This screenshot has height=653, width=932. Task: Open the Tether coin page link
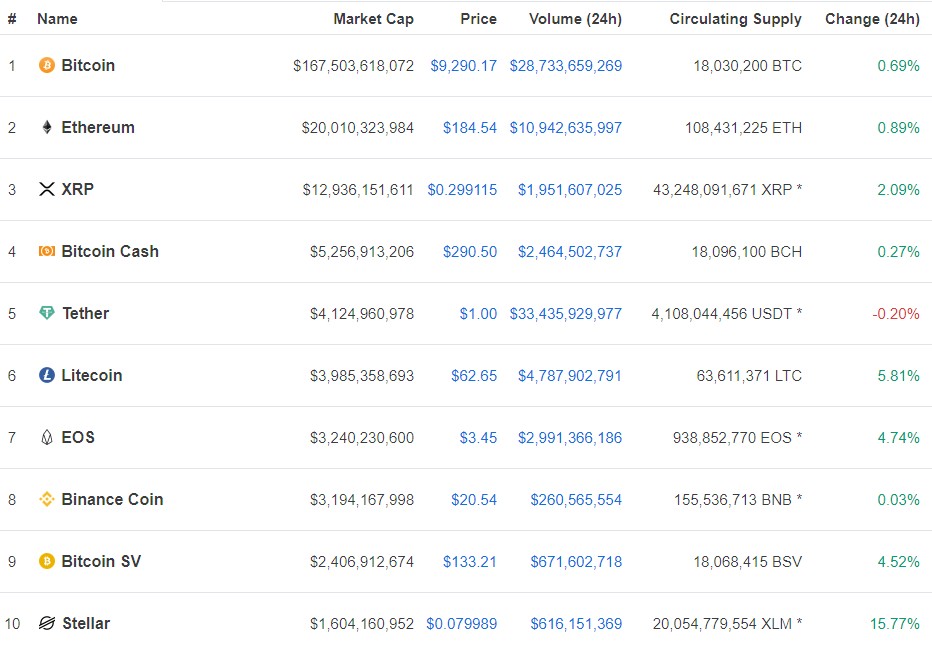[x=86, y=313]
